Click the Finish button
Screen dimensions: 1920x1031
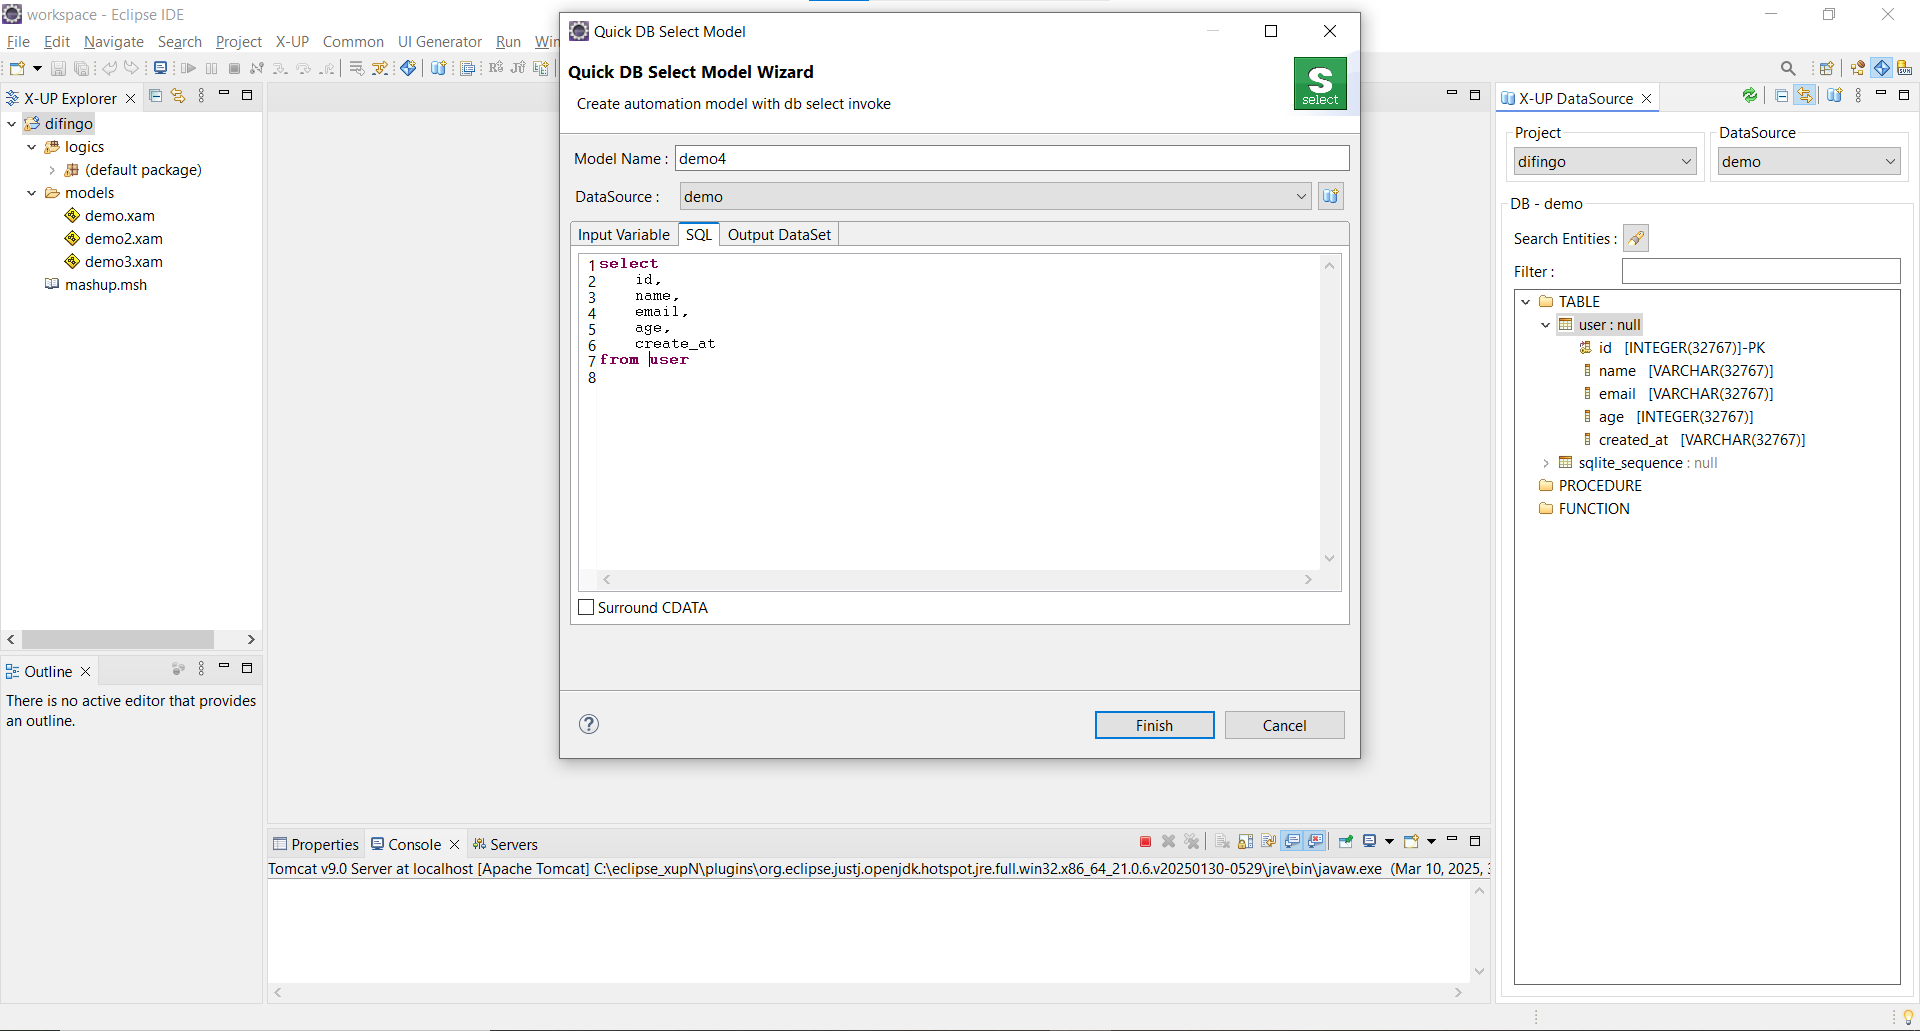tap(1154, 725)
